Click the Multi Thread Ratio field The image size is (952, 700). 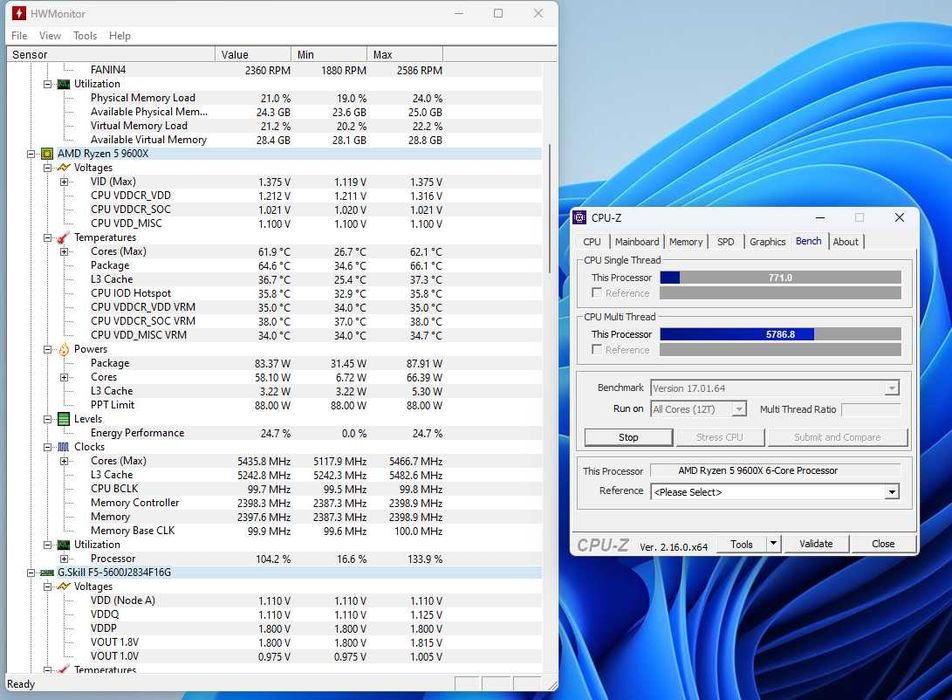(871, 409)
